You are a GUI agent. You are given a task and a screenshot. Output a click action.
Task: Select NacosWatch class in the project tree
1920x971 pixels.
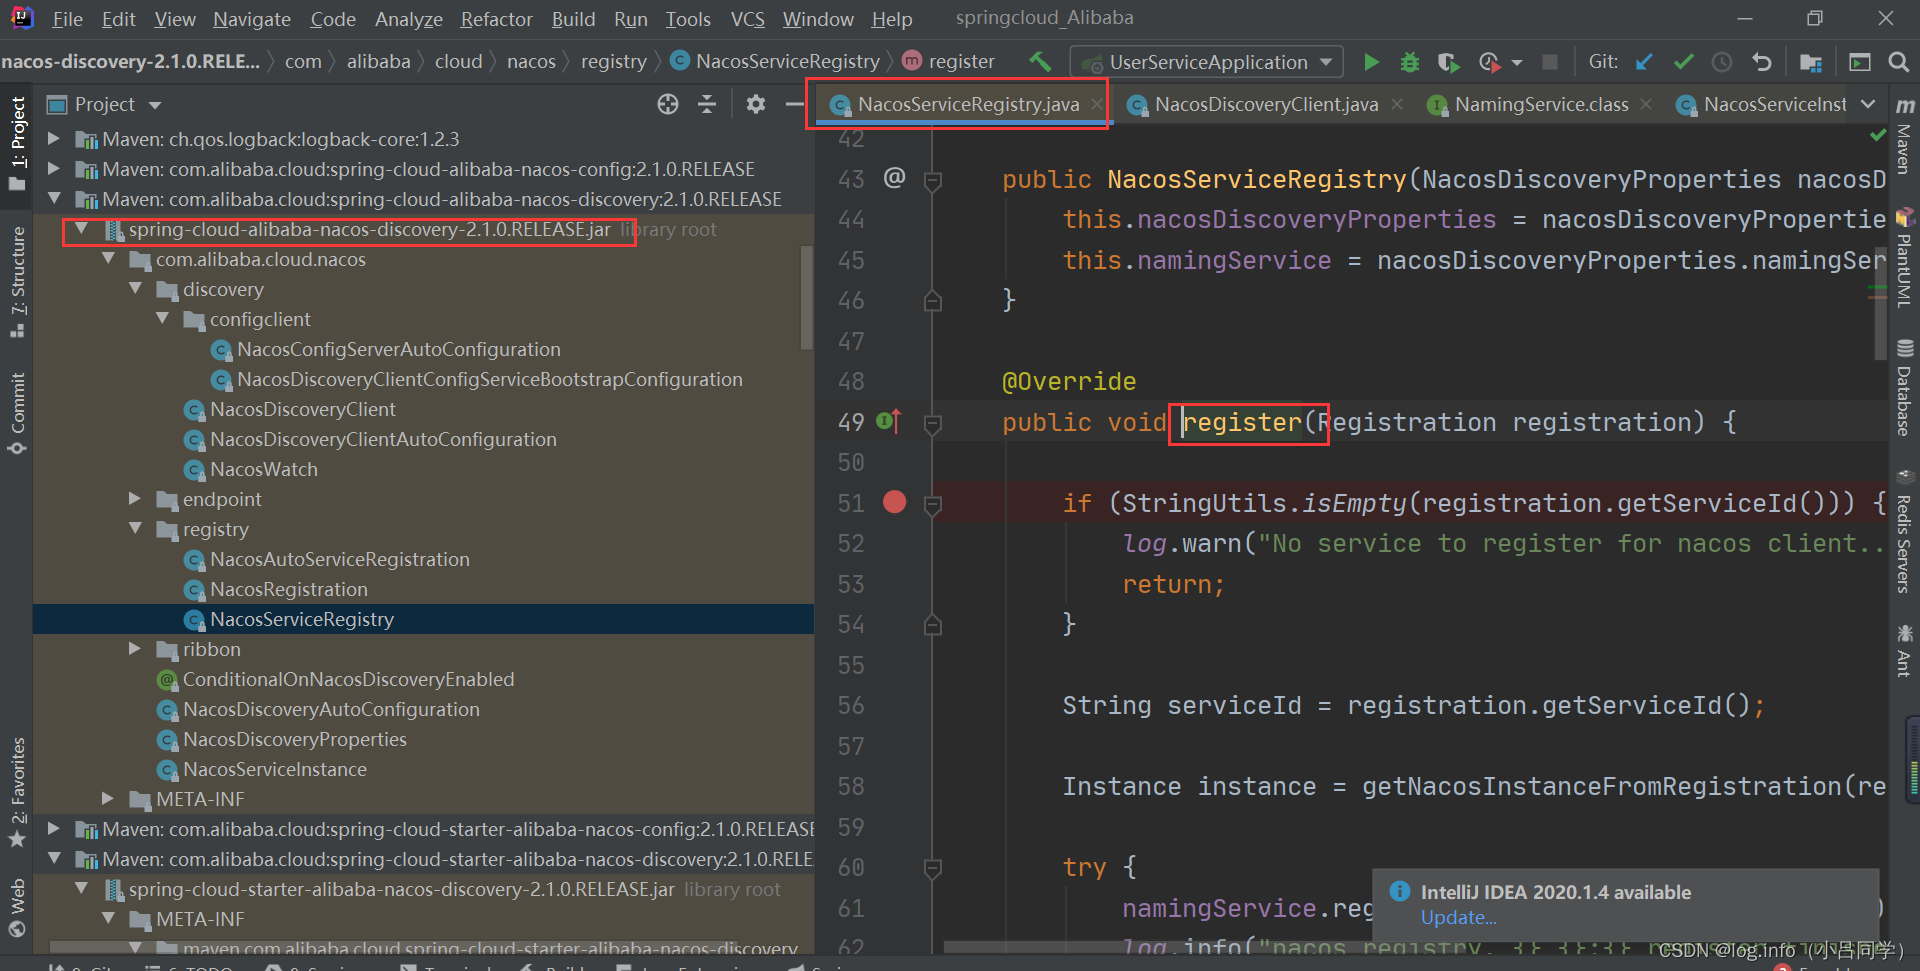coord(264,469)
